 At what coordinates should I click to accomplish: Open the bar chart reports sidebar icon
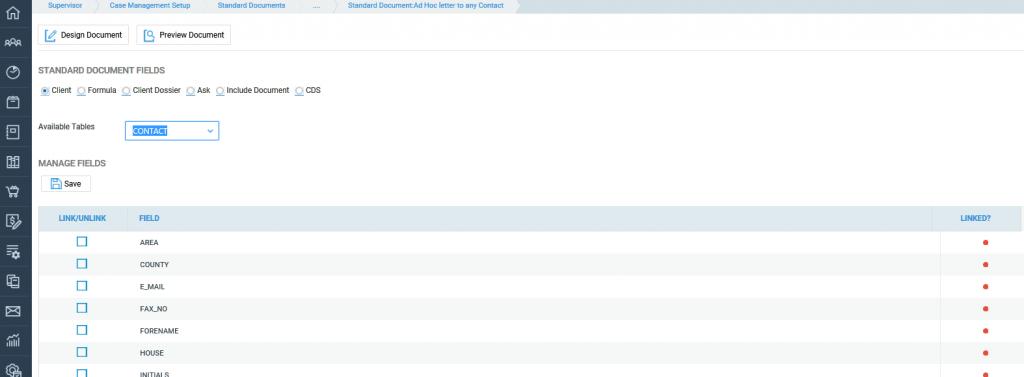pyautogui.click(x=12, y=340)
